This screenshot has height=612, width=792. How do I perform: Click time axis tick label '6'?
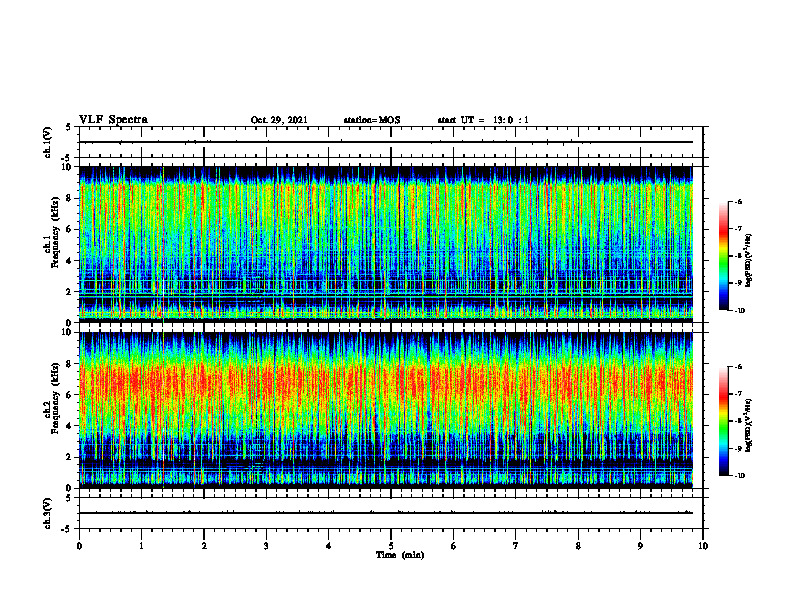(454, 546)
